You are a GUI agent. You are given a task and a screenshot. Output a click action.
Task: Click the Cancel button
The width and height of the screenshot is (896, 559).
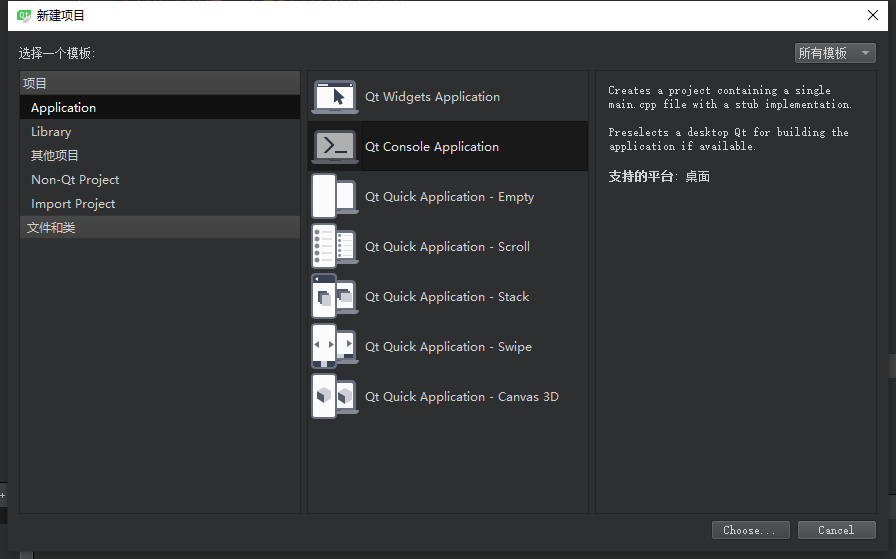pos(837,530)
